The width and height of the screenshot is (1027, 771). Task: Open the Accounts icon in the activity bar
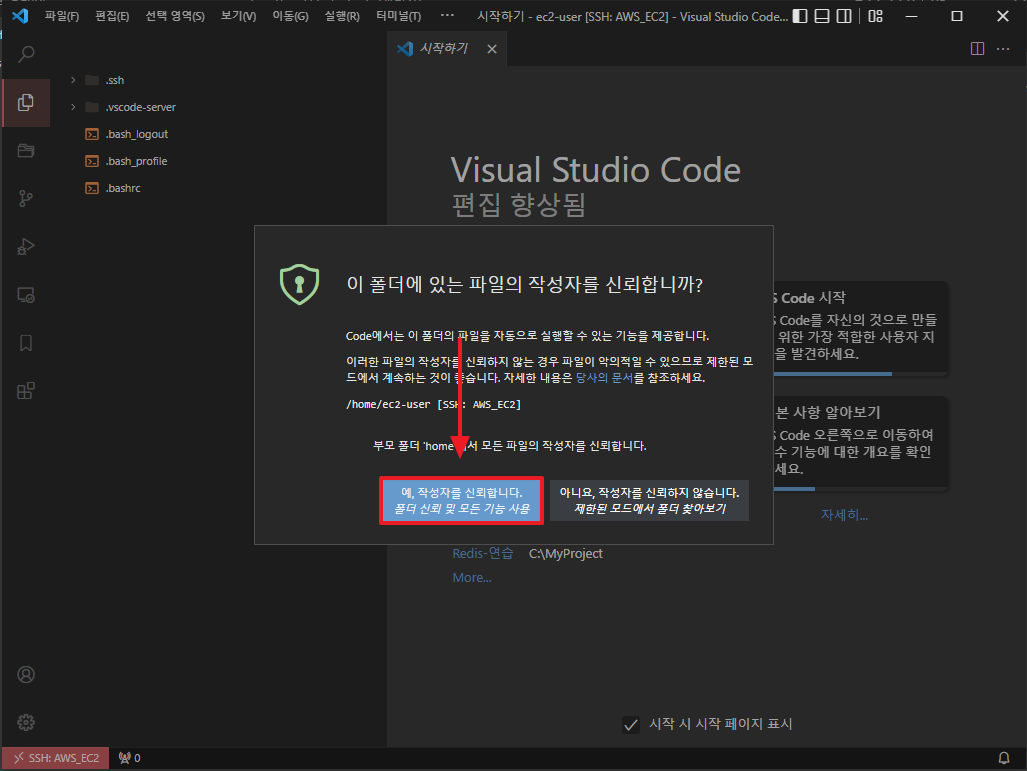point(25,674)
